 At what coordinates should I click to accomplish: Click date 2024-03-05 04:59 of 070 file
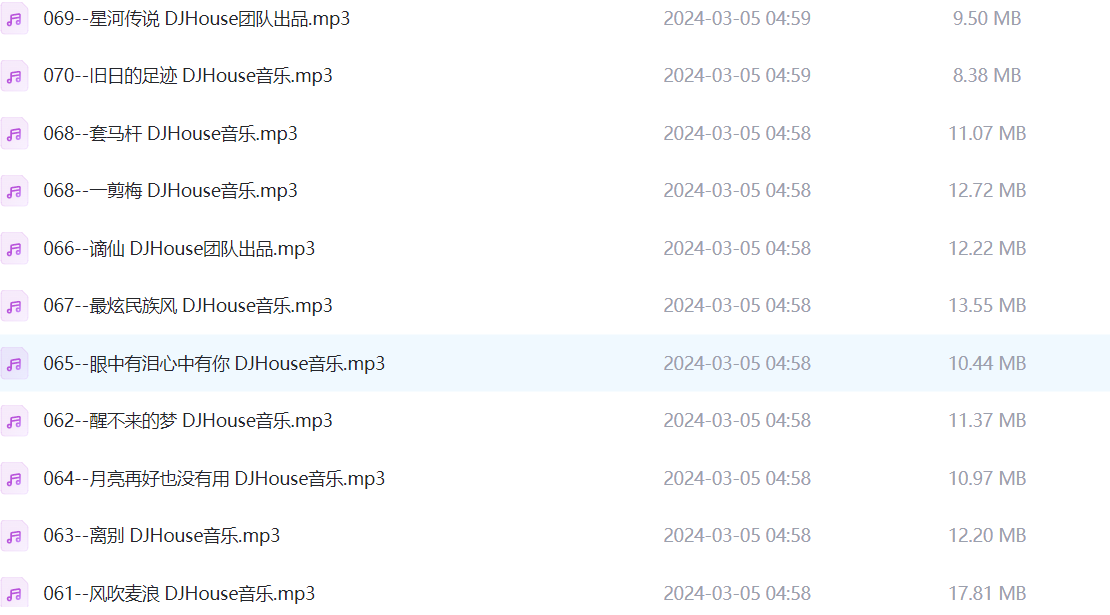[x=737, y=76]
